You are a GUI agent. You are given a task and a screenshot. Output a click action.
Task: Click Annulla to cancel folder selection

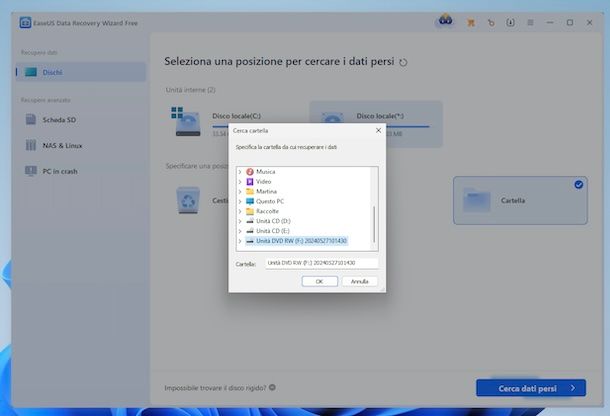359,281
